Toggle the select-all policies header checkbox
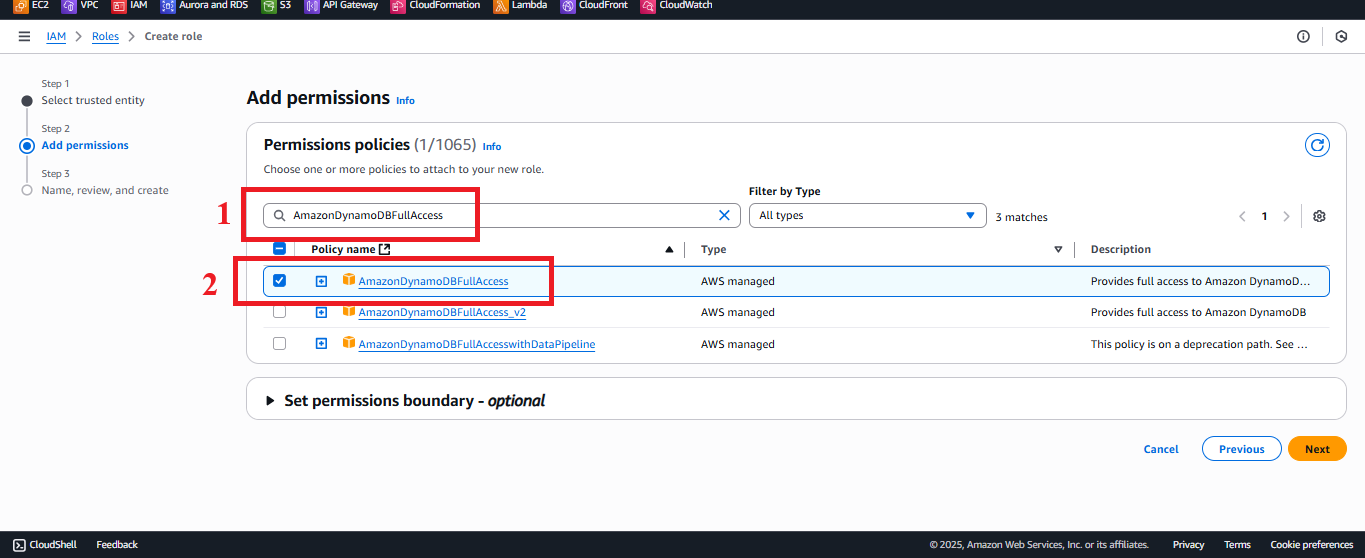This screenshot has height=558, width=1365. tap(279, 249)
